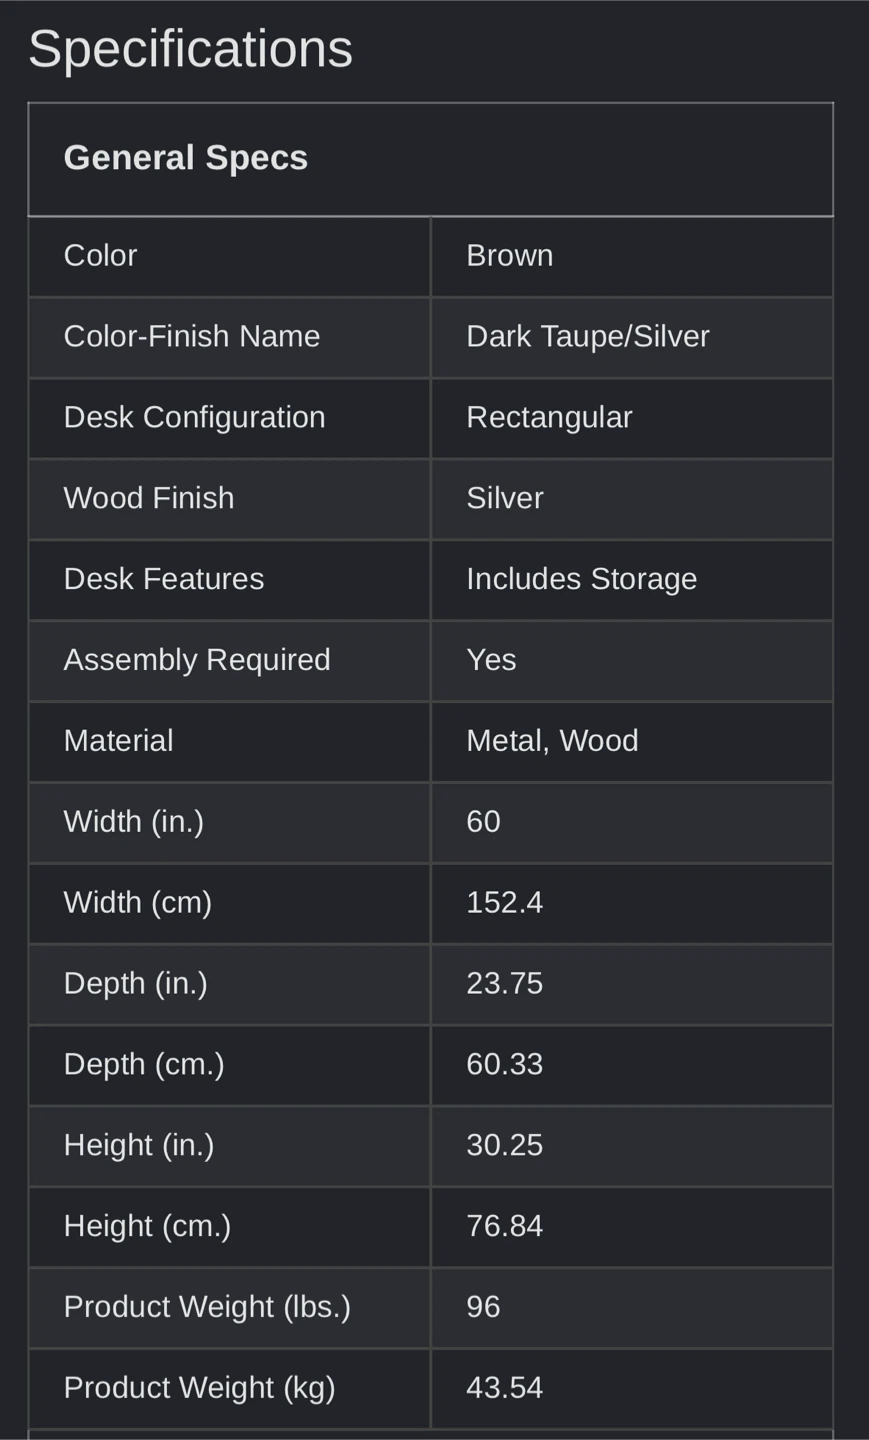This screenshot has width=869, height=1440.
Task: Select the Depth (cm.) value 60.33
Action: pyautogui.click(x=505, y=1065)
